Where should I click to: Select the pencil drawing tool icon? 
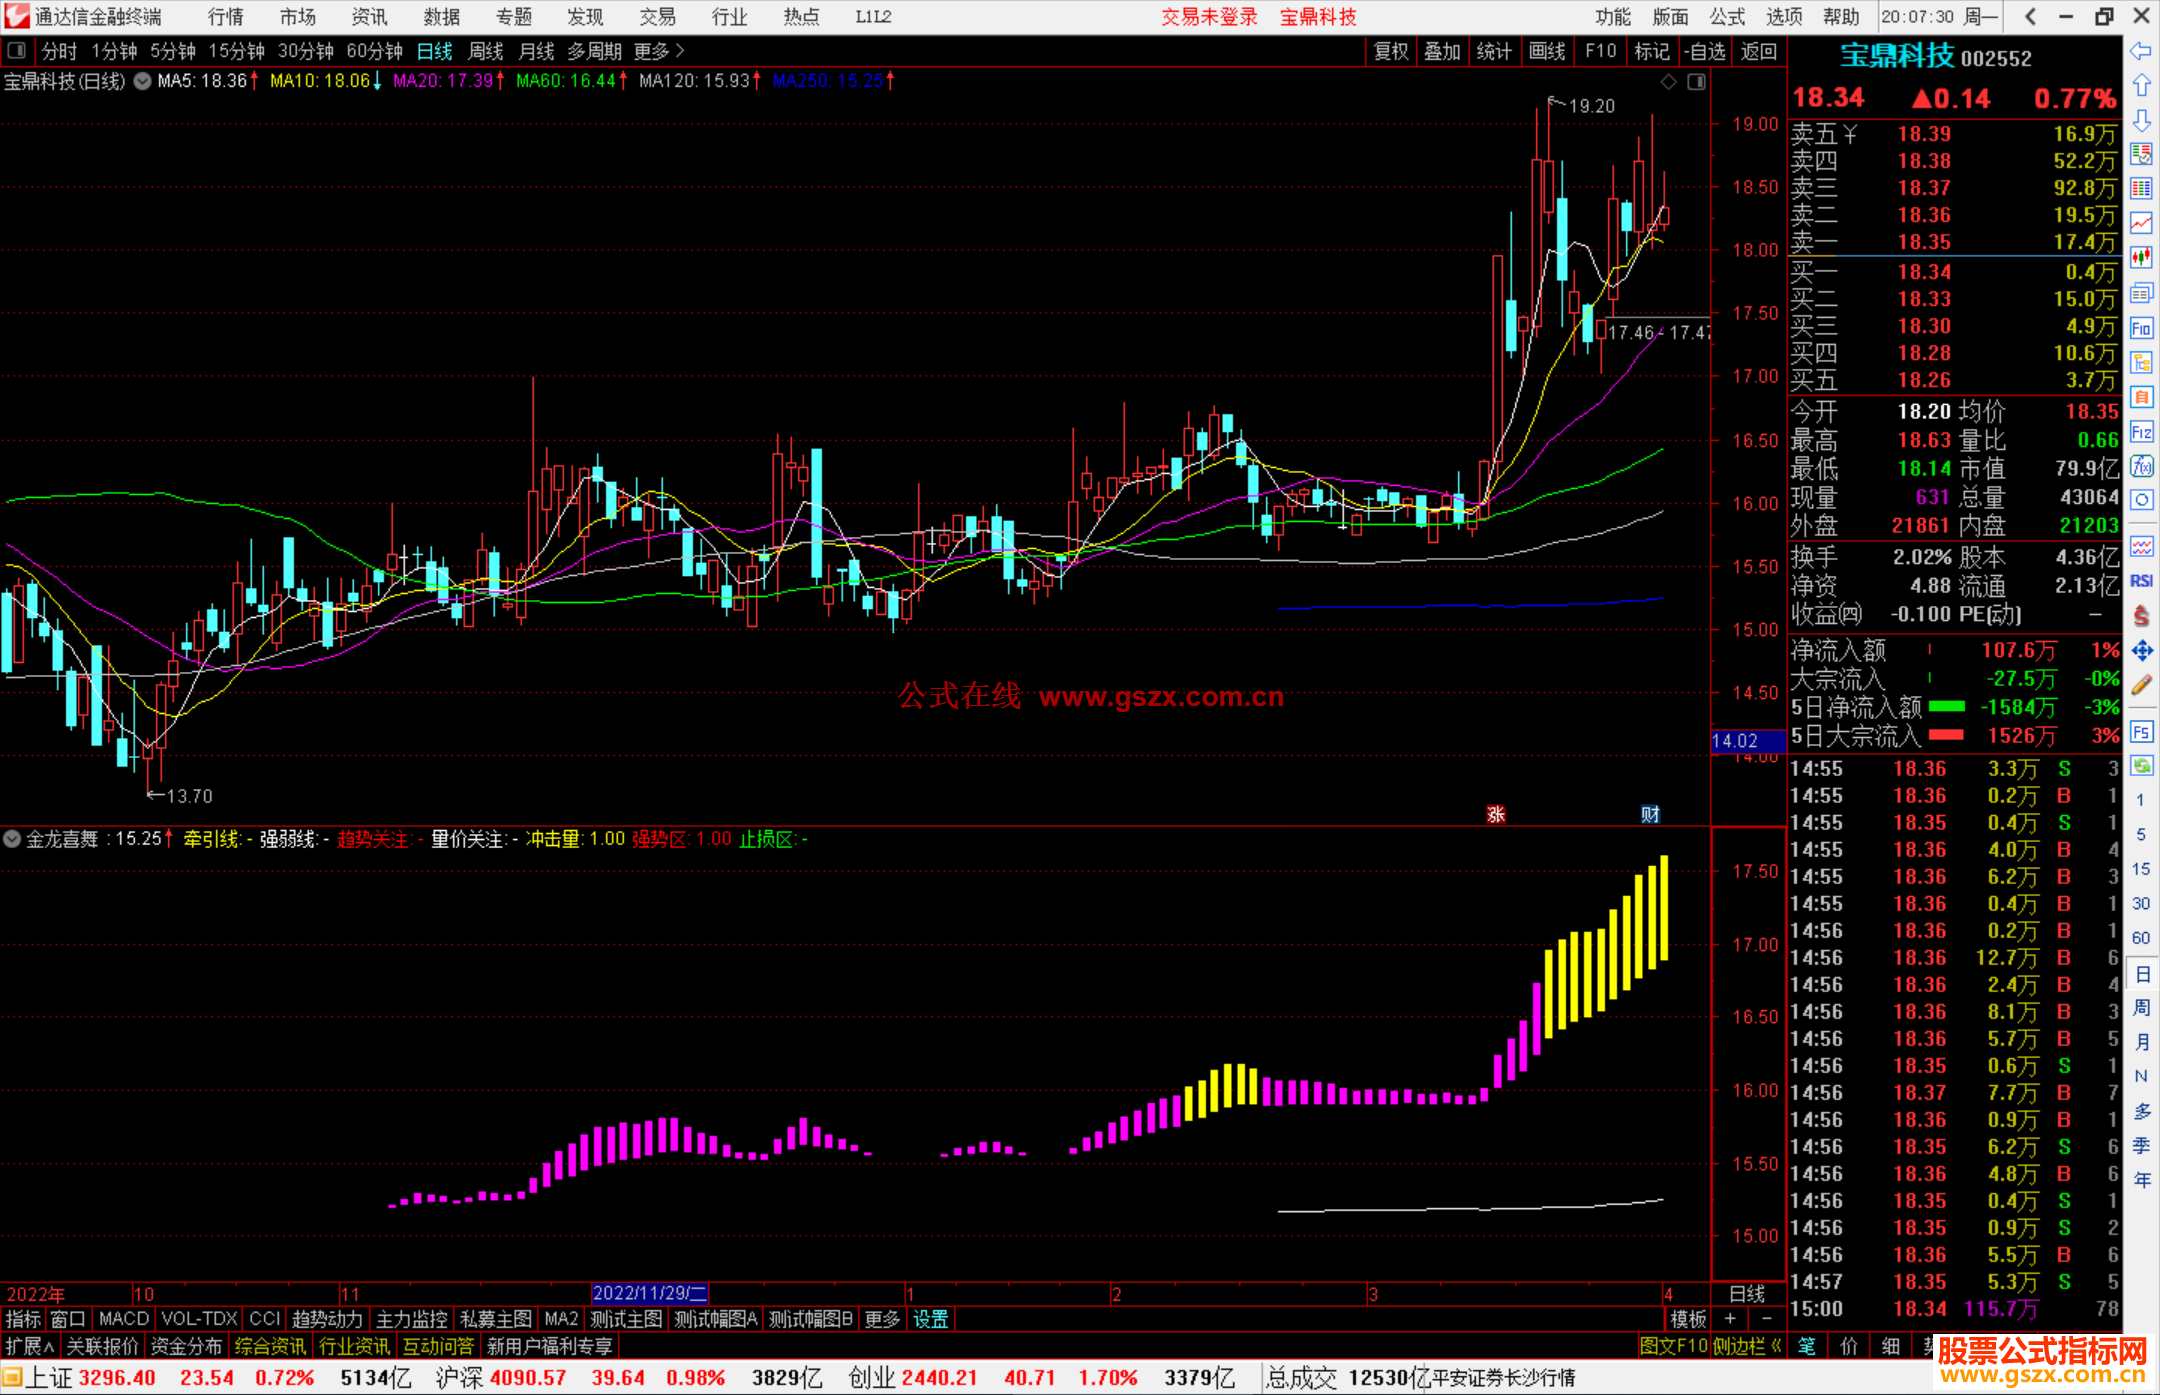pos(2141,685)
